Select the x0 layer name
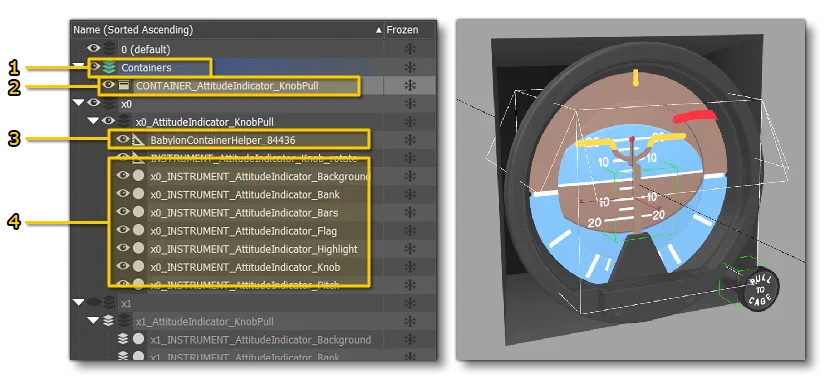Viewport: 825px width, 380px height. click(x=126, y=104)
